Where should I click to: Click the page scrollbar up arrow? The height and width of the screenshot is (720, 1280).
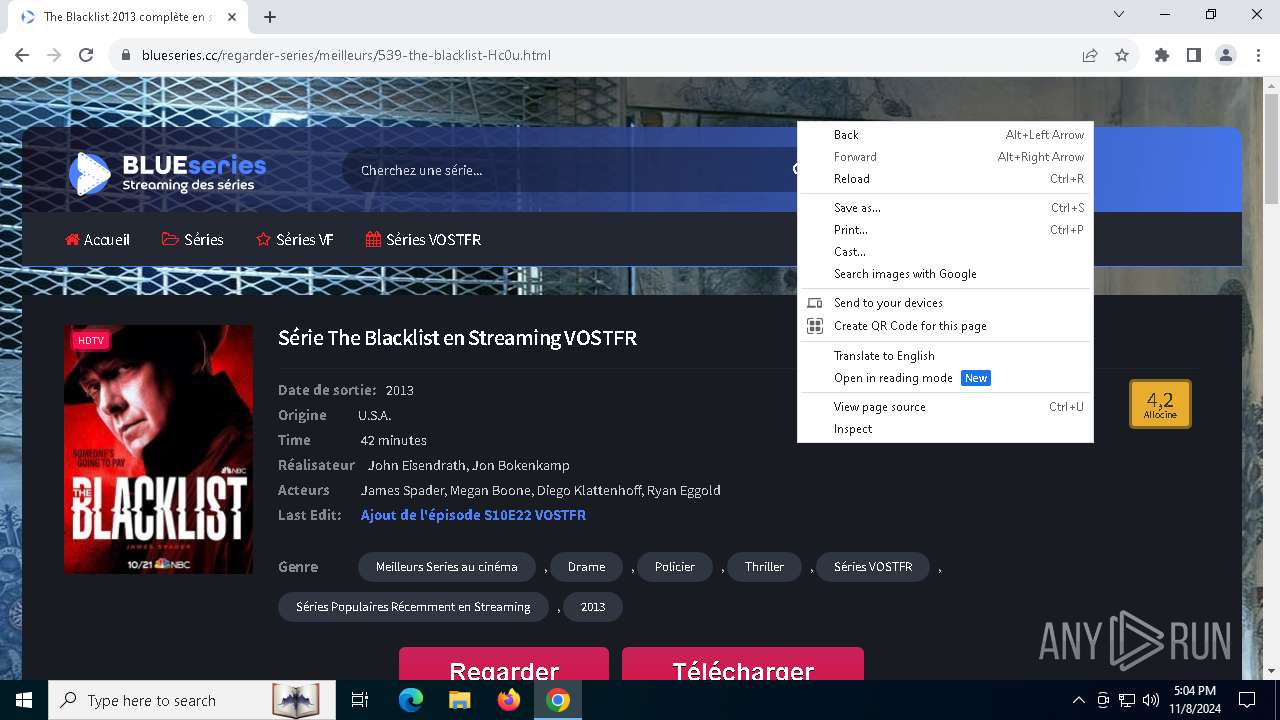tap(1271, 87)
